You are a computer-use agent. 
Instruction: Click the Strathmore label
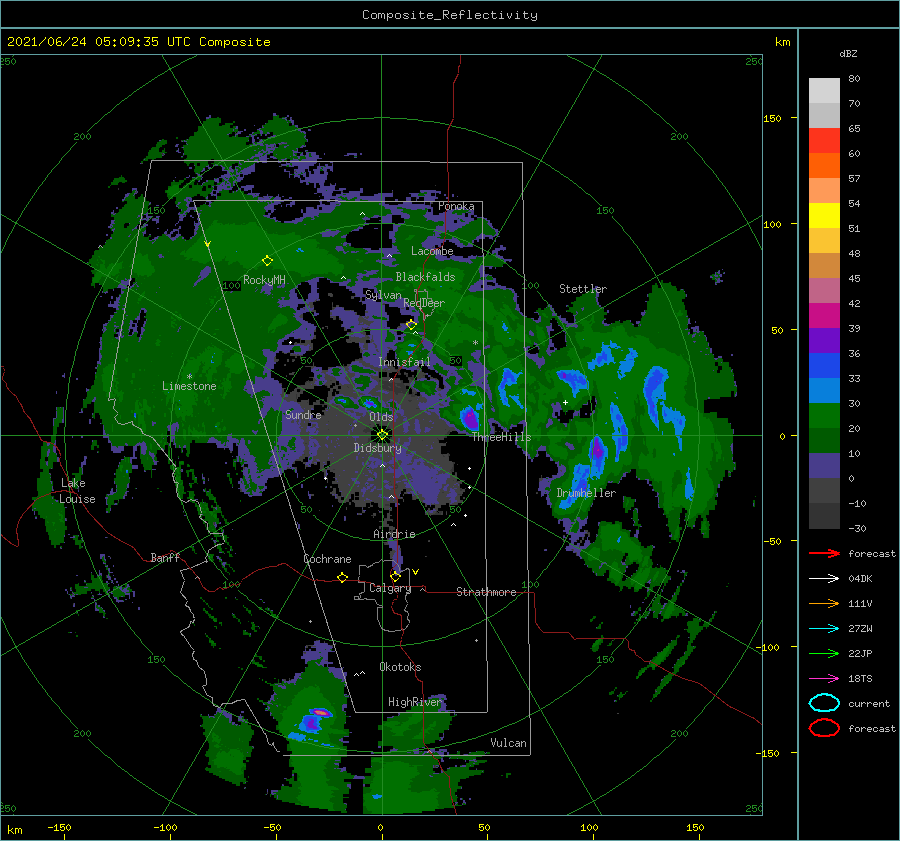pyautogui.click(x=486, y=592)
